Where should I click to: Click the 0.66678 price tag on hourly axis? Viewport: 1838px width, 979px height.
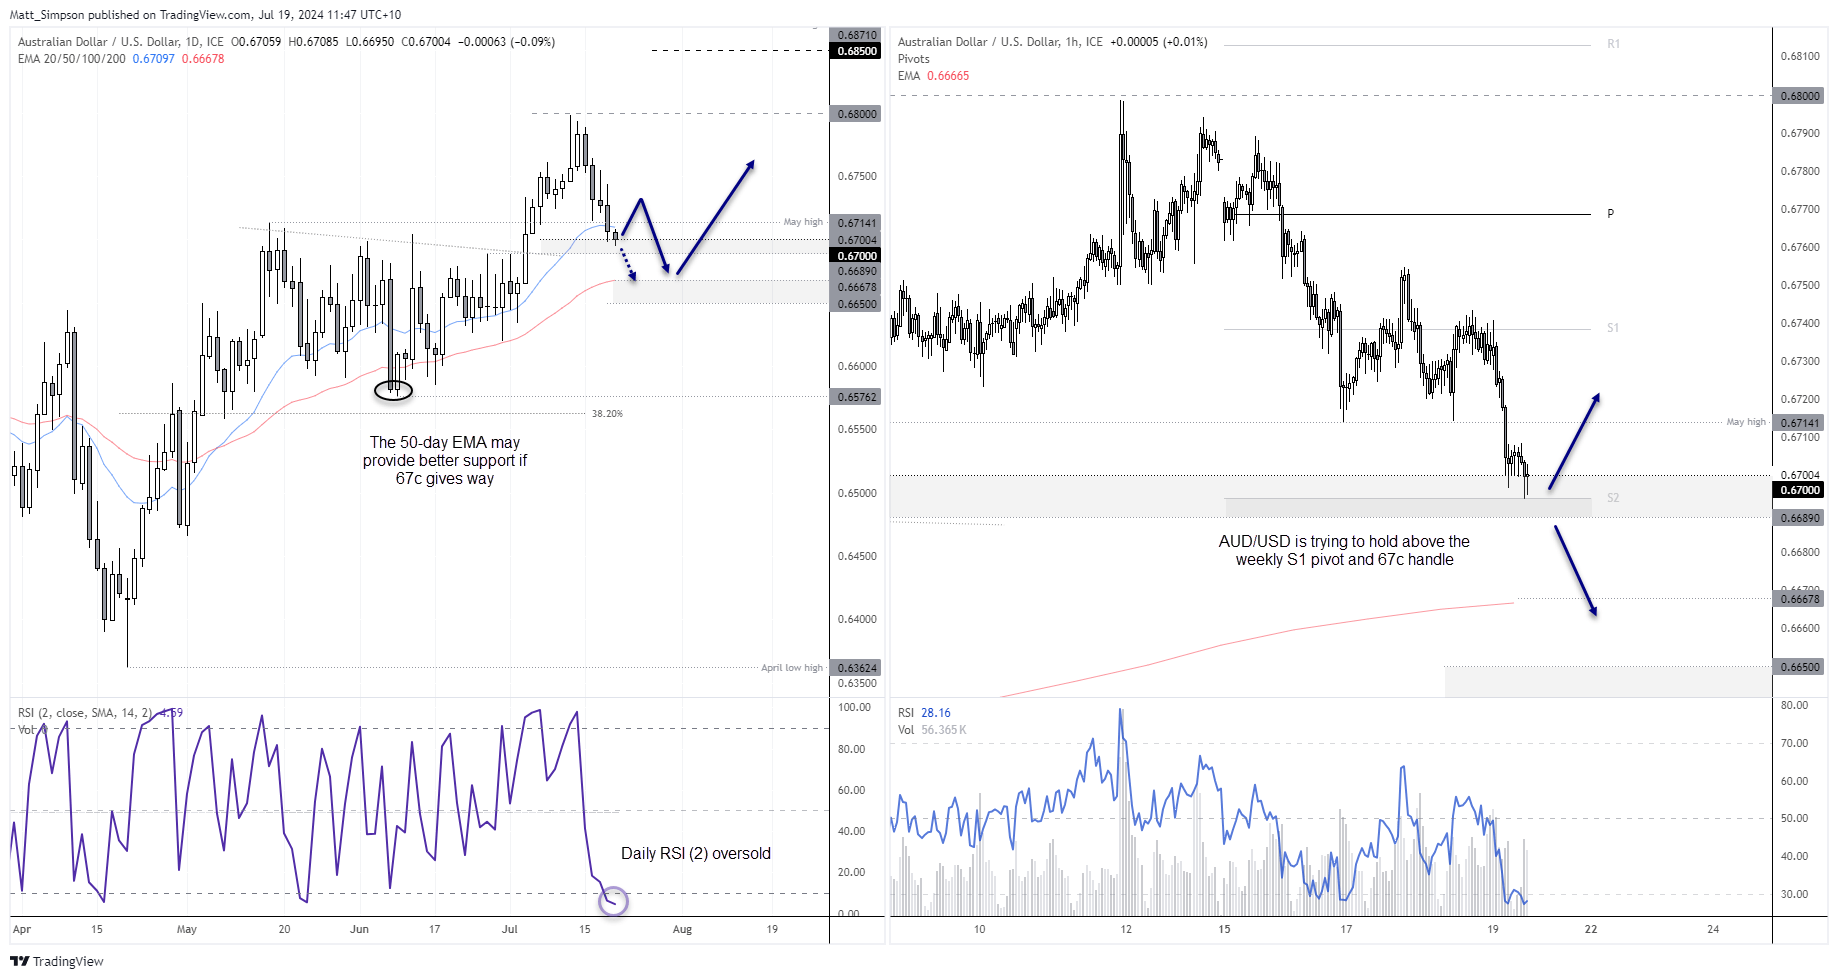click(1800, 599)
